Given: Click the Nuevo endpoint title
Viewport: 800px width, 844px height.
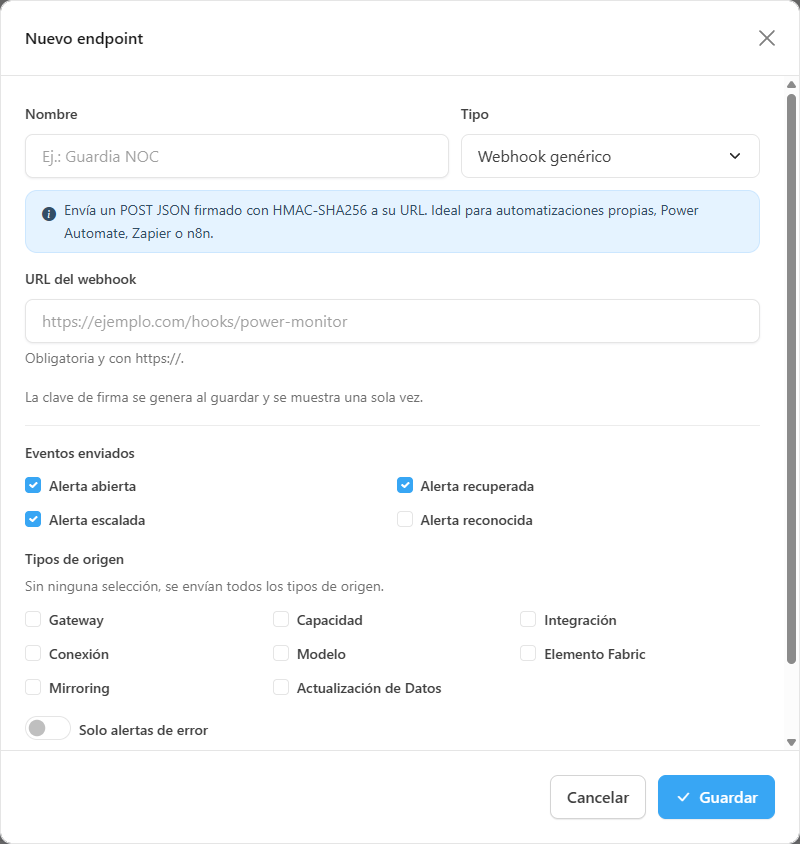Looking at the screenshot, I should point(84,39).
